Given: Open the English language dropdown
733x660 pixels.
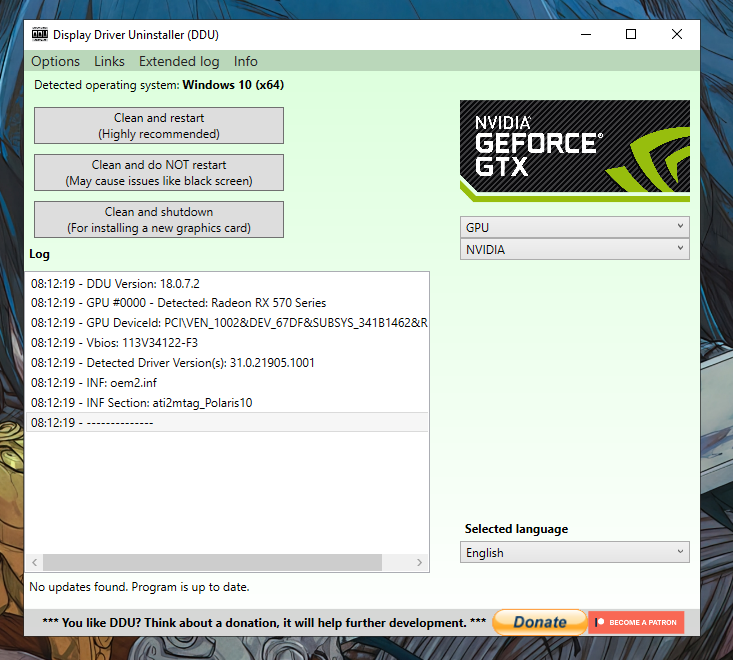Looking at the screenshot, I should pyautogui.click(x=576, y=552).
